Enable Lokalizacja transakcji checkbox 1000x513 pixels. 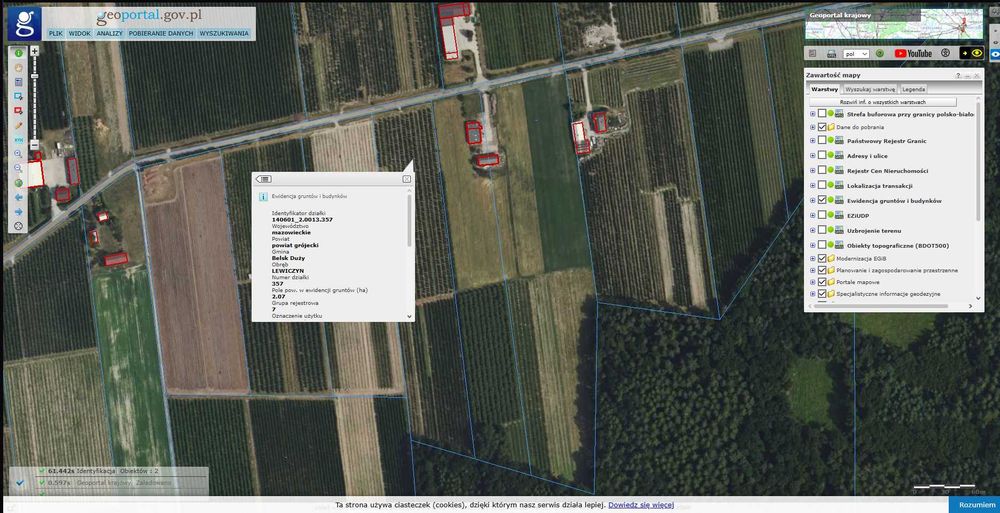[822, 185]
